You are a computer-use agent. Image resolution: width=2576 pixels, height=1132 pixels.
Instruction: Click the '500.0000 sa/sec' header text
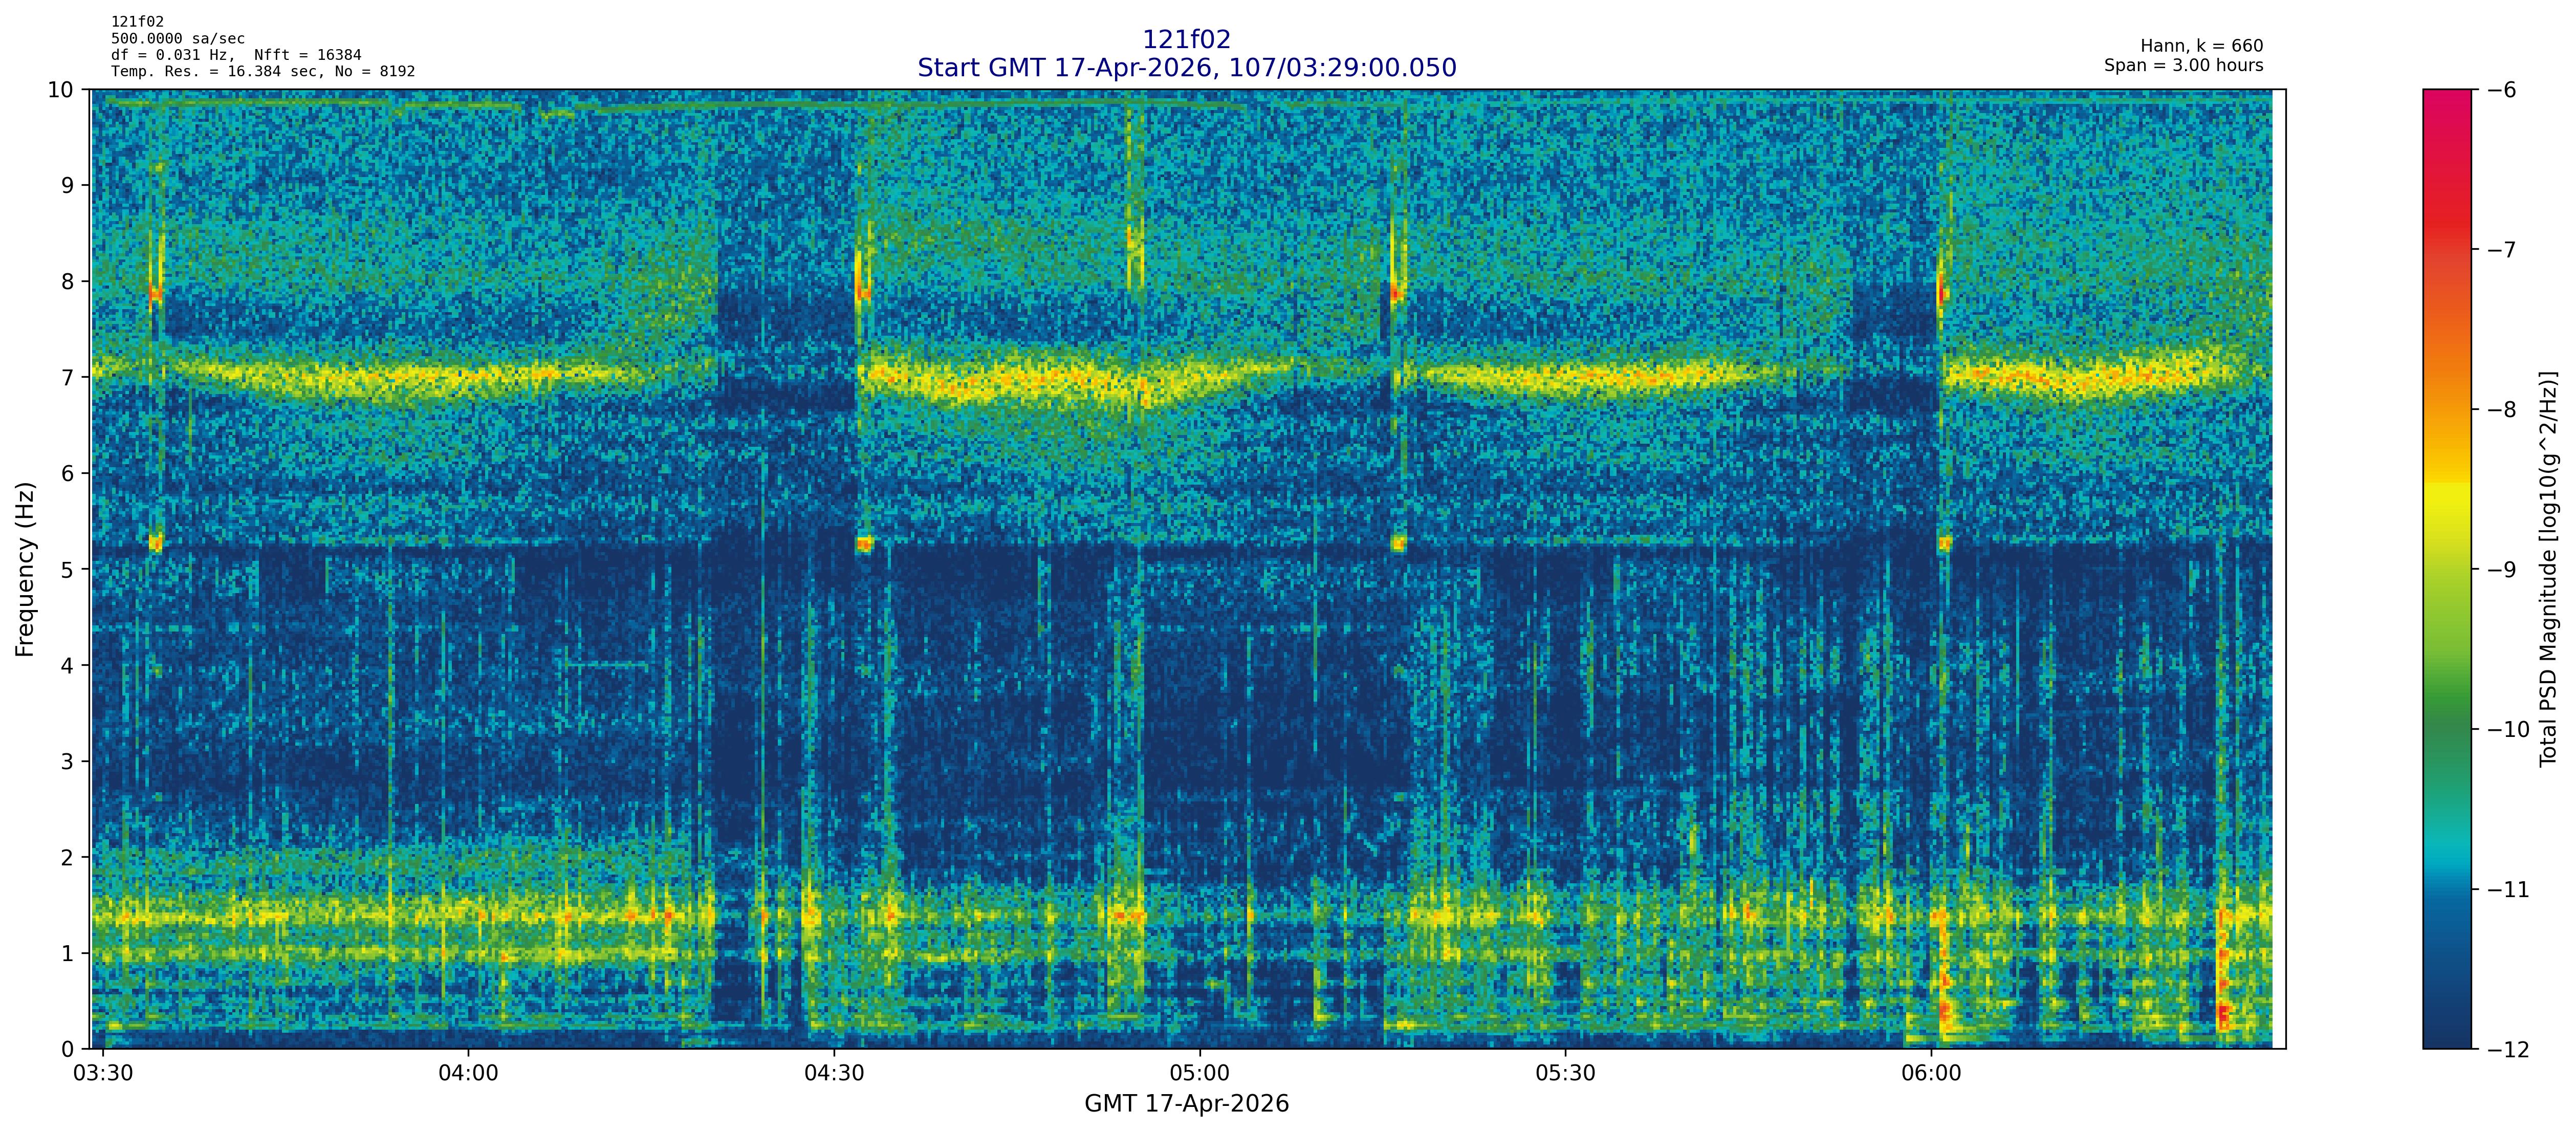coord(177,39)
